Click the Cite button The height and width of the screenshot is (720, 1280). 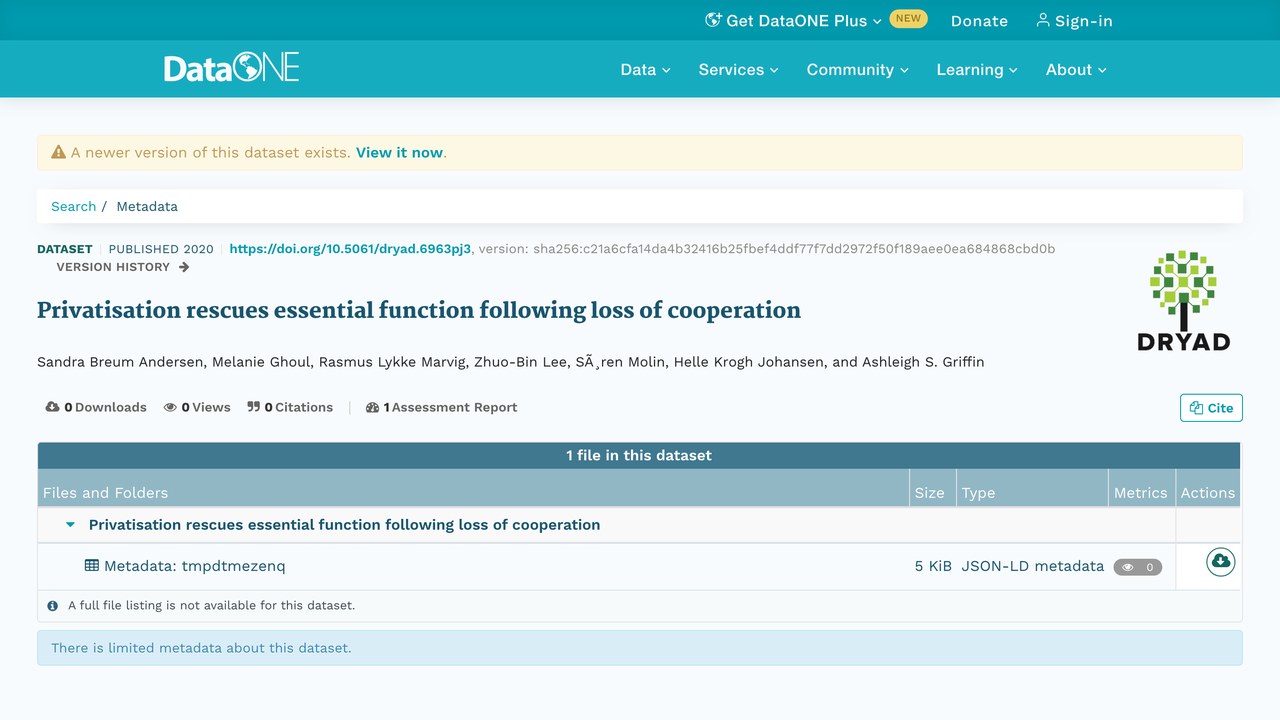(1211, 408)
